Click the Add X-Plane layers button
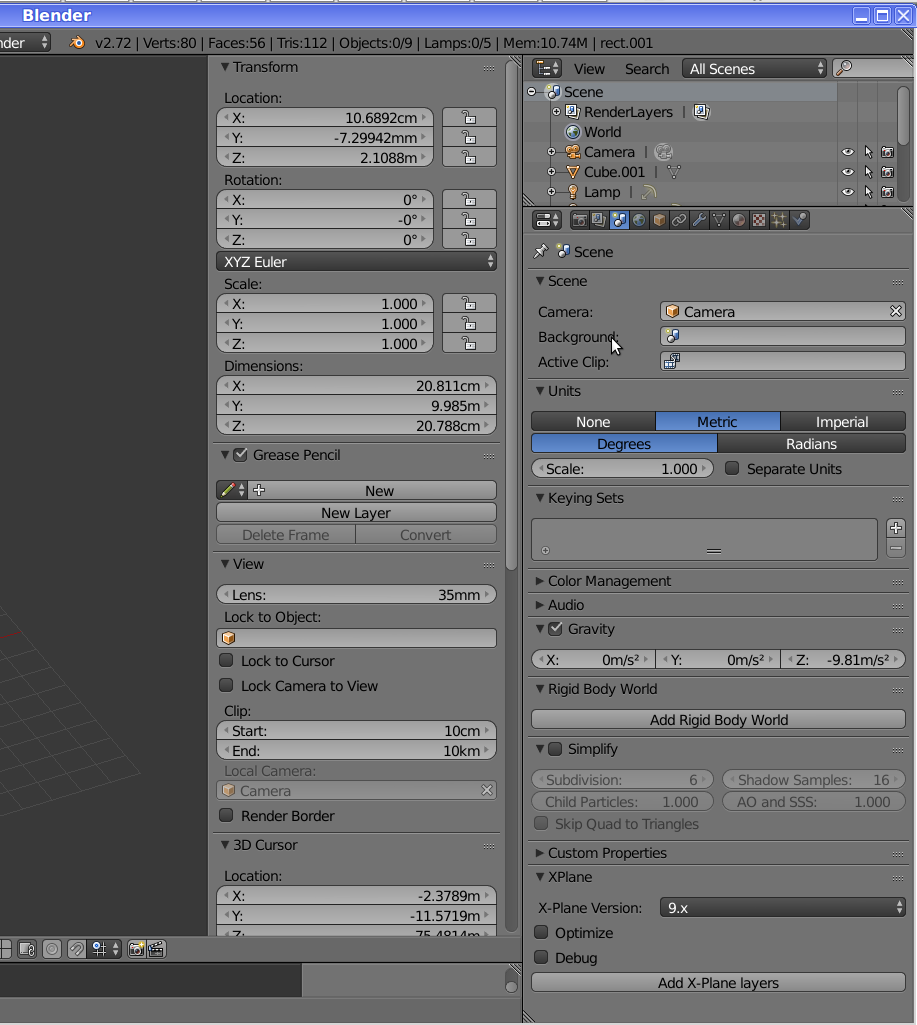The image size is (917, 1025). pyautogui.click(x=718, y=983)
